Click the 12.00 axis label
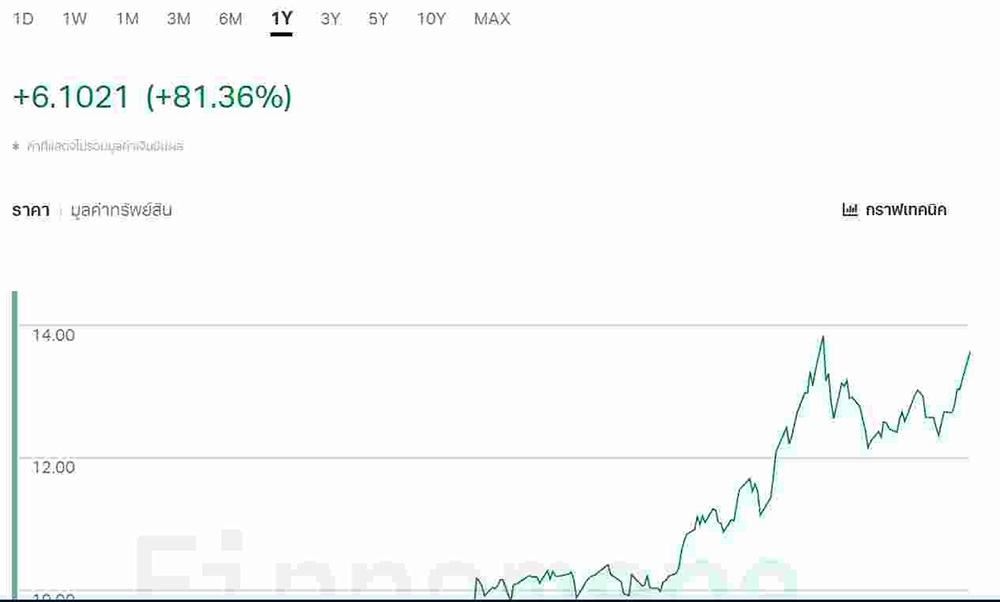Image resolution: width=1000 pixels, height=602 pixels. click(x=53, y=467)
